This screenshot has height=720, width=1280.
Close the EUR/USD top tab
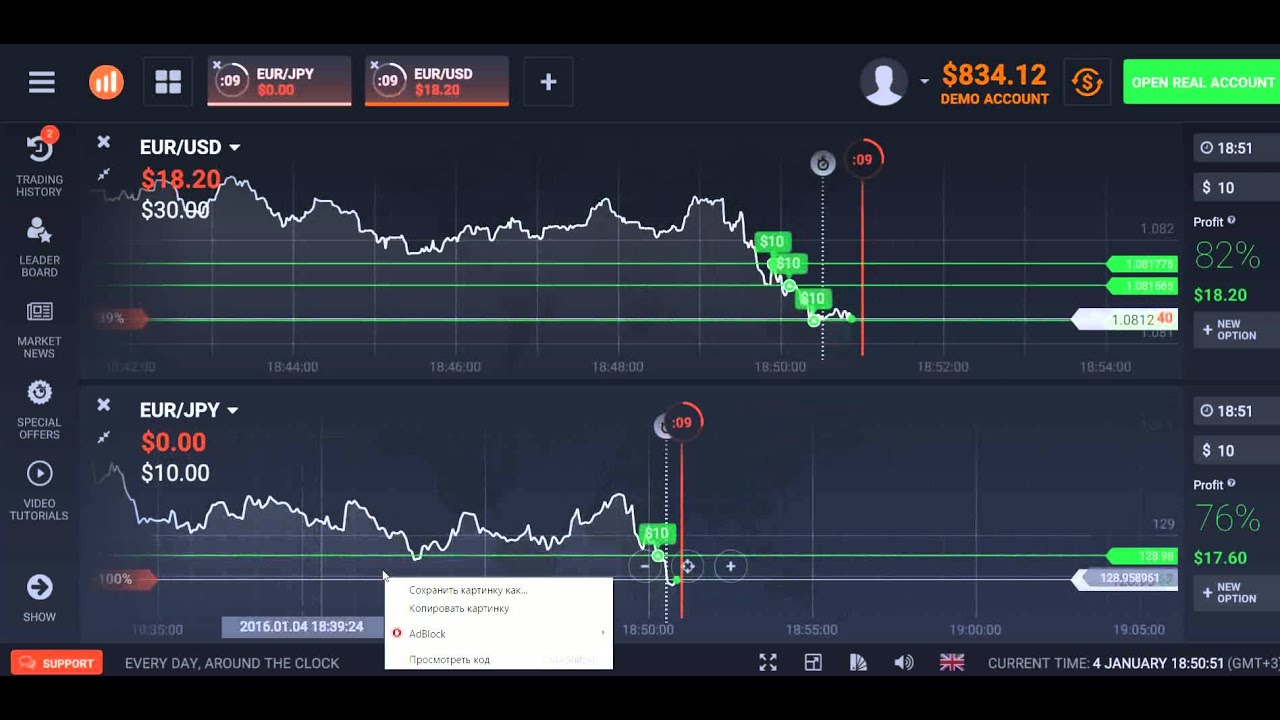pyautogui.click(x=375, y=66)
